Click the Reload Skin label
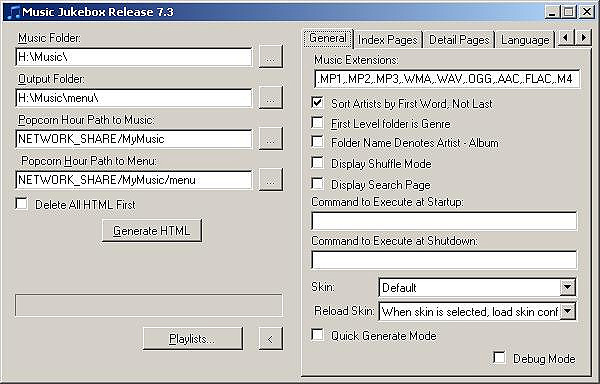600x384 pixels. click(x=344, y=311)
